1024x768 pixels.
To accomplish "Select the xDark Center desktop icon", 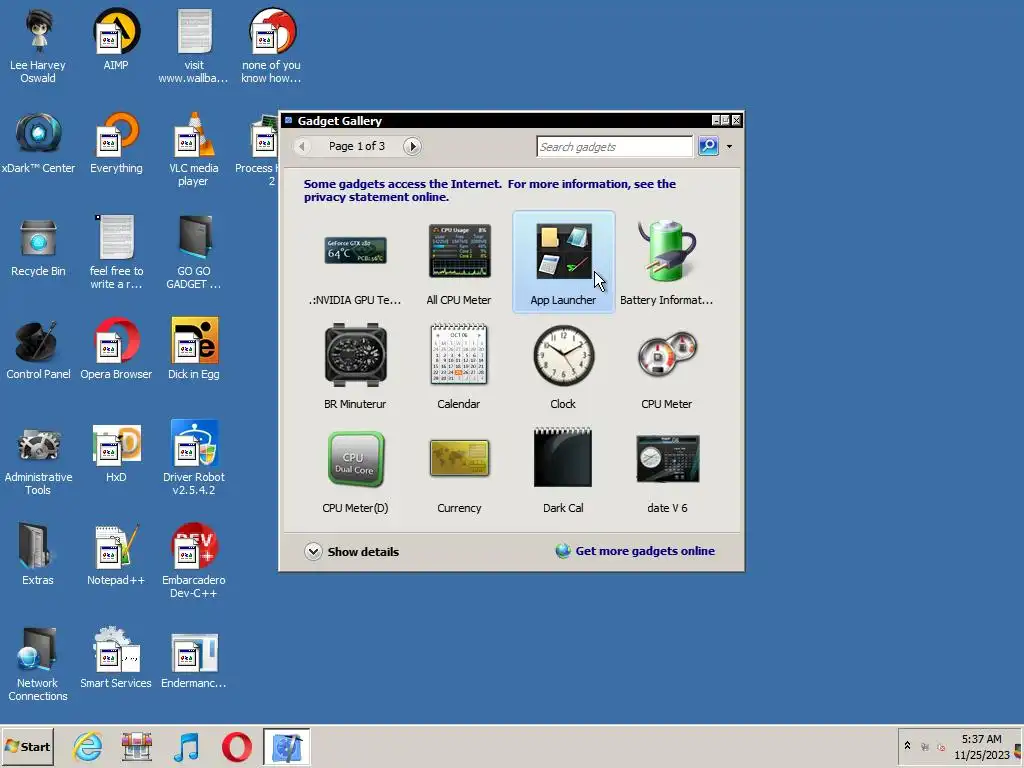I will pos(38,144).
